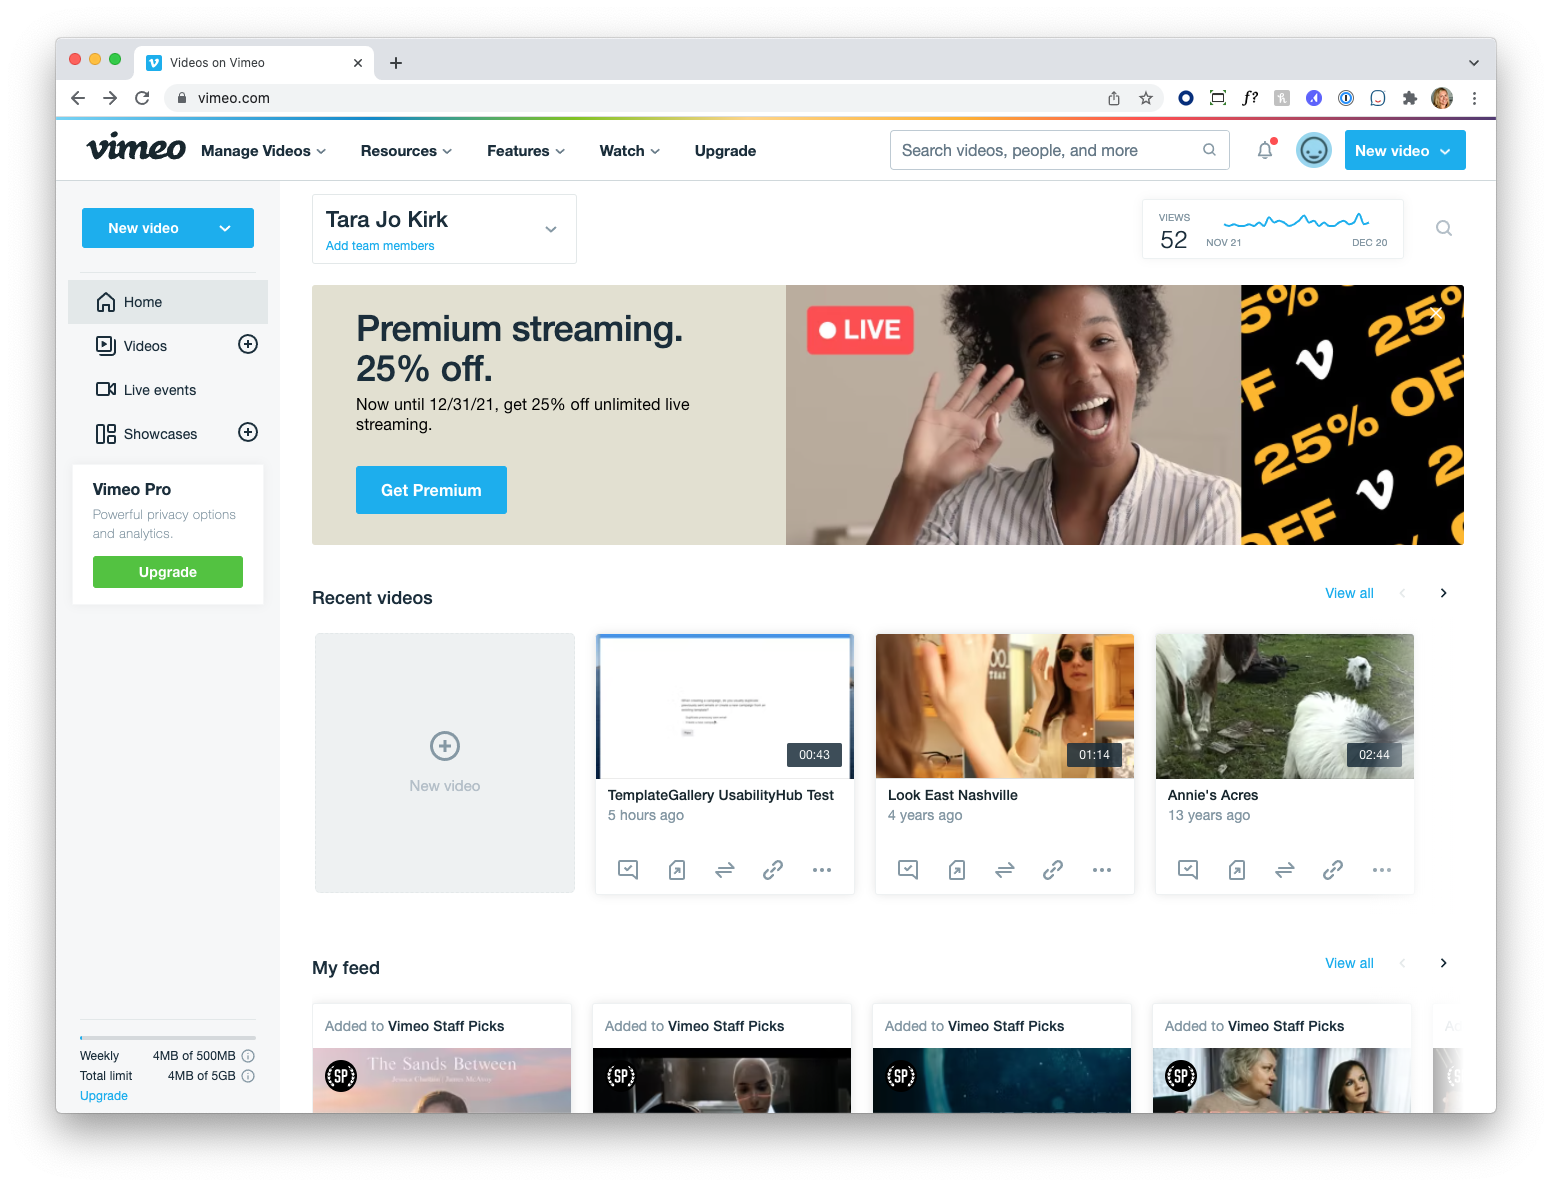
Task: Open review page icon for Look East Nashville
Action: point(908,869)
